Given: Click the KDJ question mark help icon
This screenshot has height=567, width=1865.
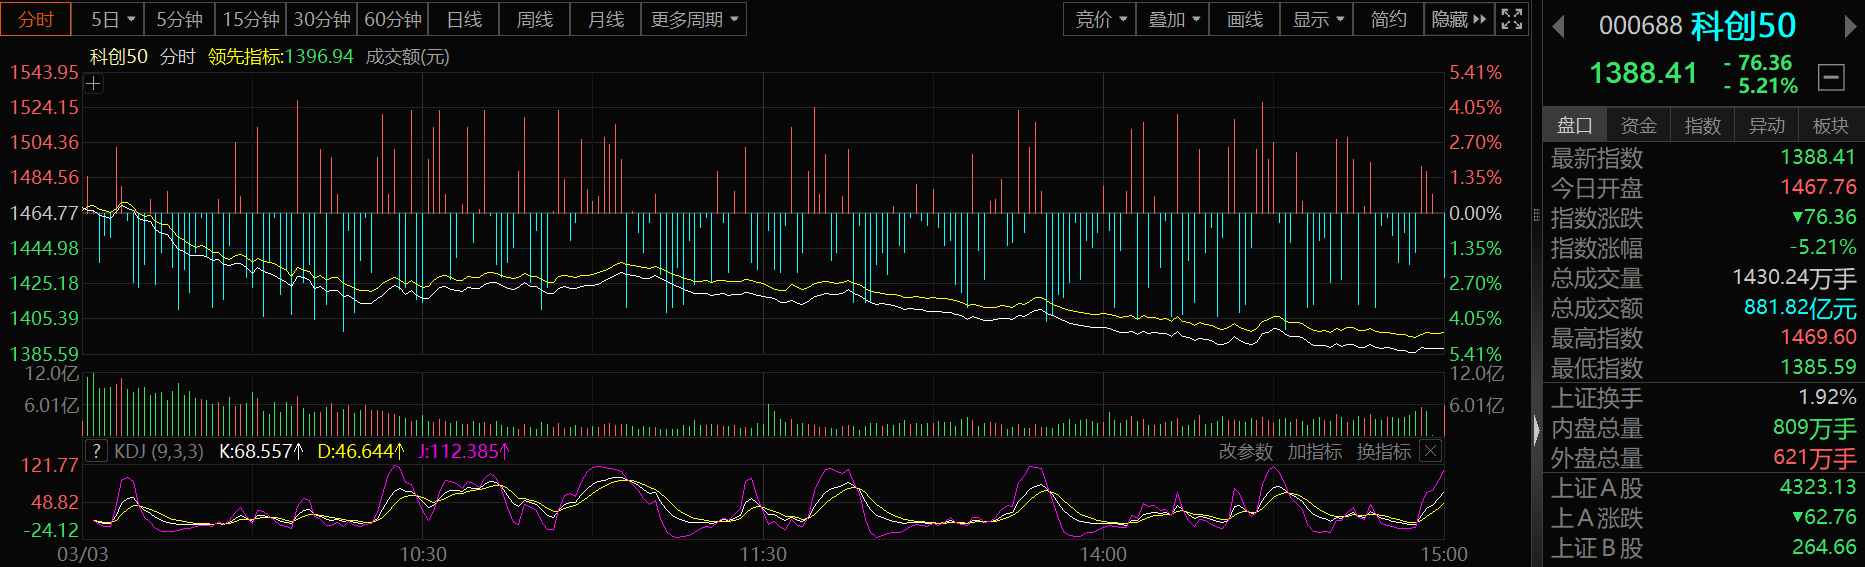Looking at the screenshot, I should click(96, 451).
